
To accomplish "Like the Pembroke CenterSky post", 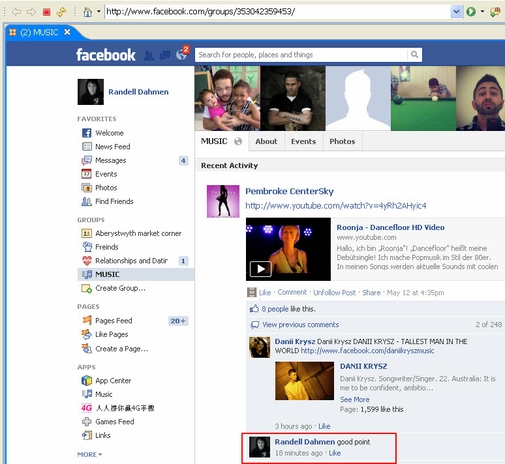I will point(265,293).
